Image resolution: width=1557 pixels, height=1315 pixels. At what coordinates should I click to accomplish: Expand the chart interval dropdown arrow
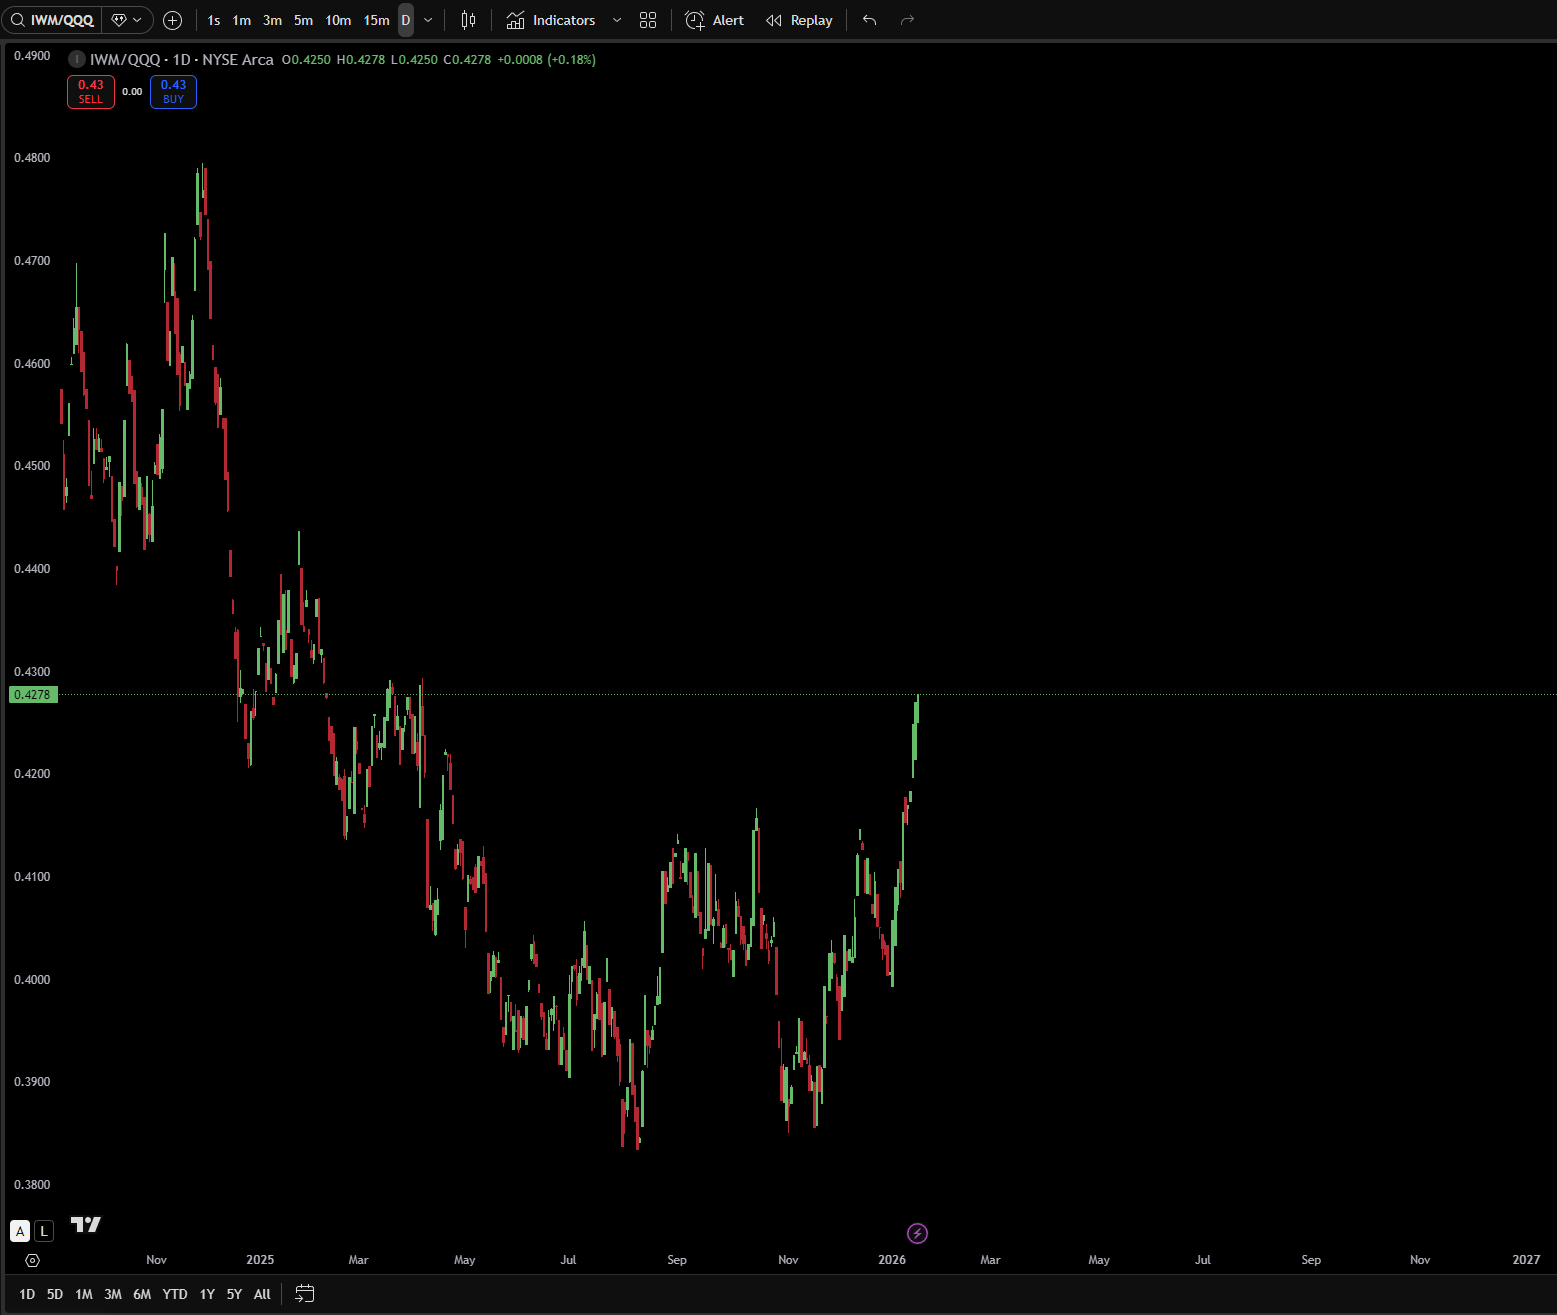pyautogui.click(x=428, y=20)
